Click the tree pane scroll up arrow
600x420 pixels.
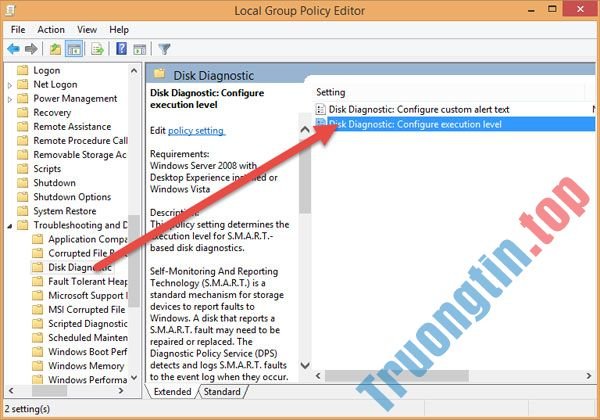pyautogui.click(x=134, y=69)
